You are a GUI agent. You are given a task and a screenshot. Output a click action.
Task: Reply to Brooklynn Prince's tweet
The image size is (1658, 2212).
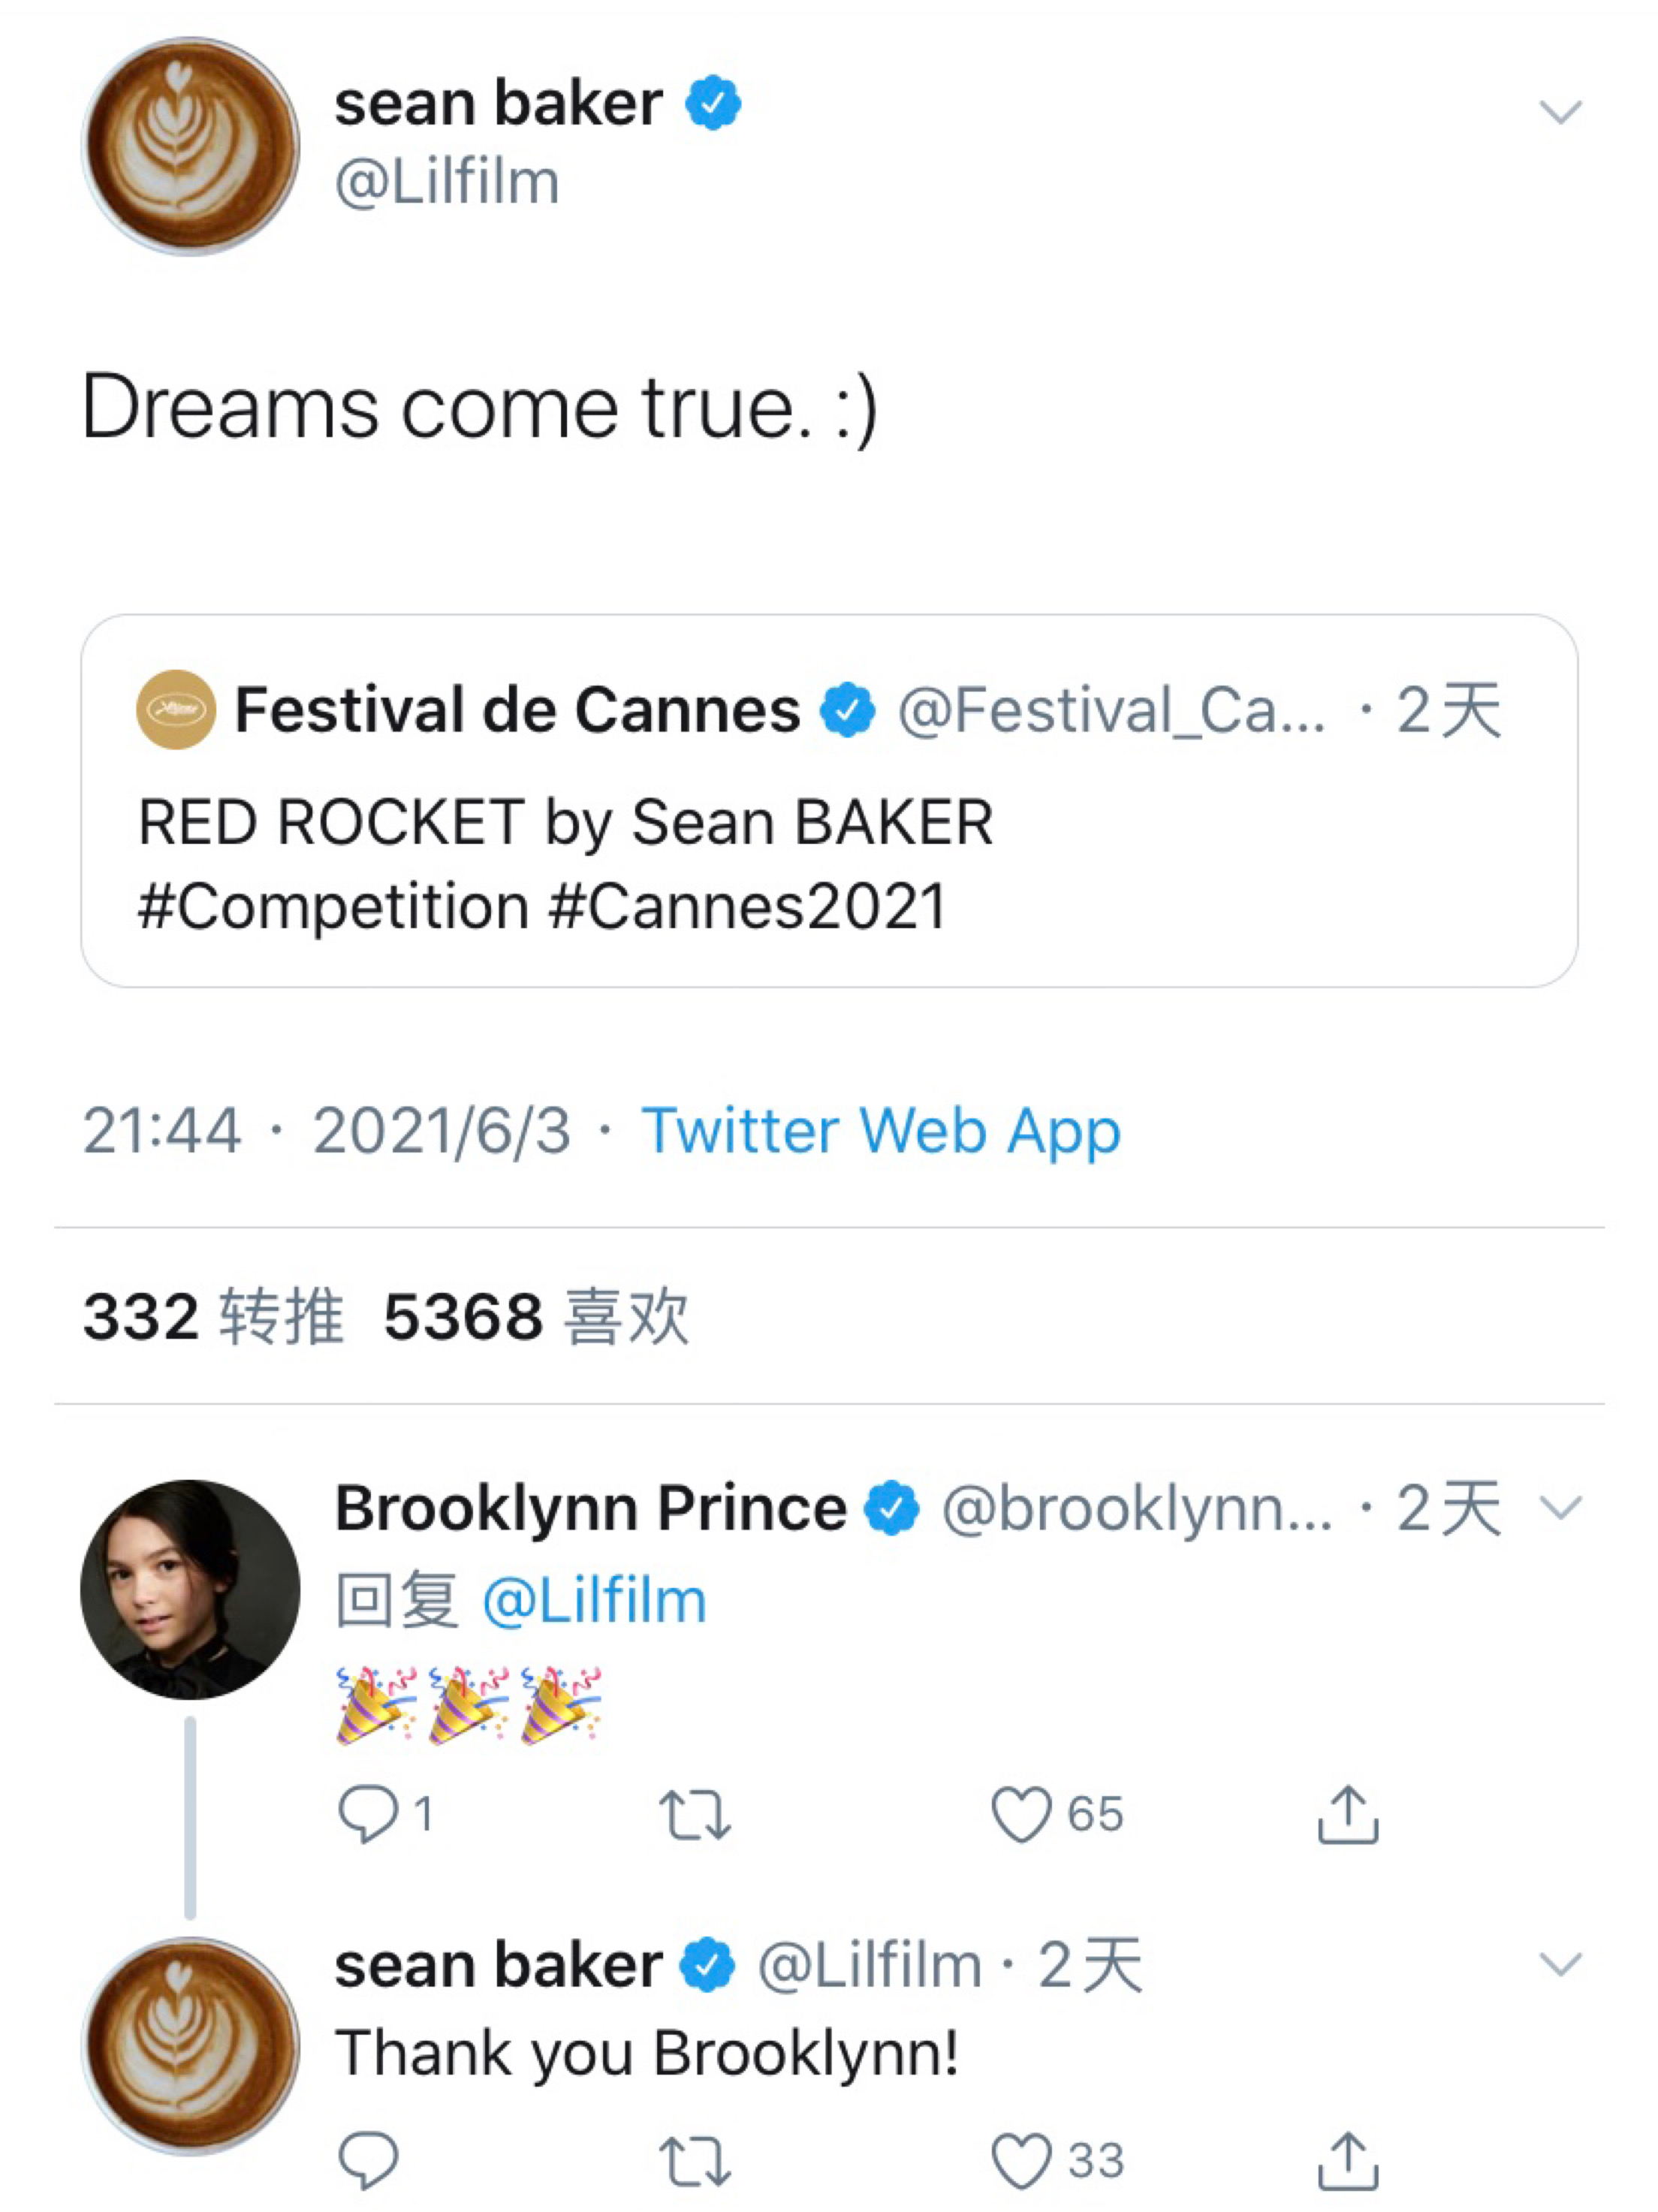click(x=368, y=1814)
